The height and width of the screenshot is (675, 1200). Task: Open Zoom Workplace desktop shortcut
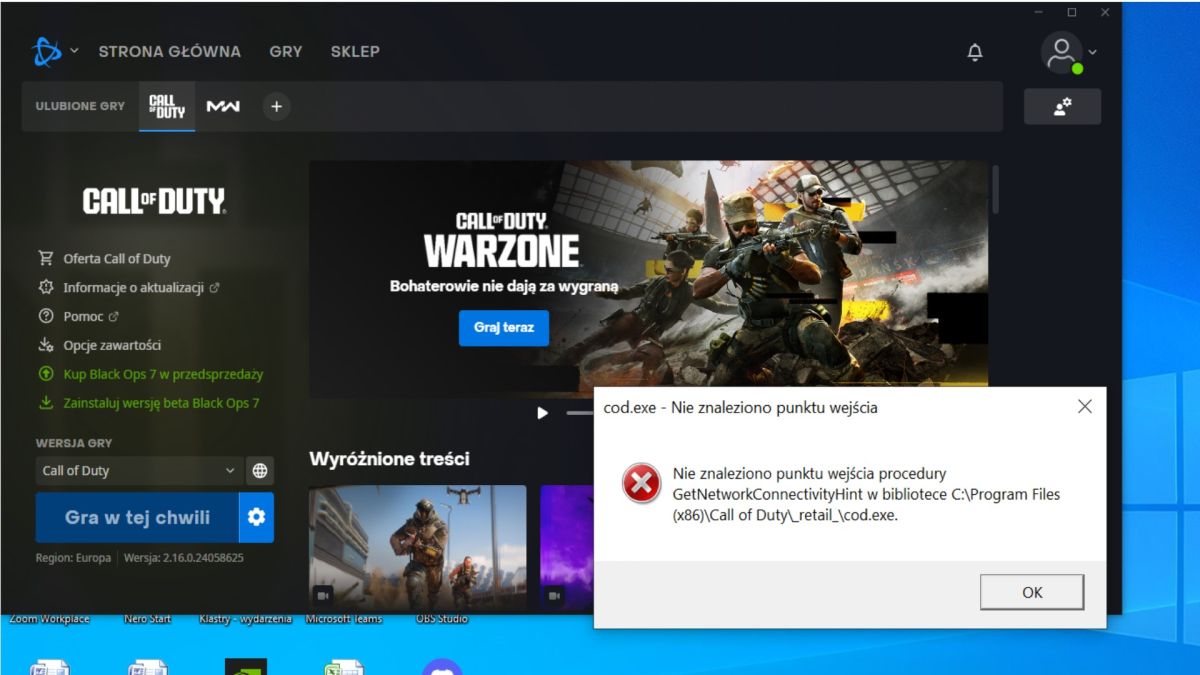49,619
